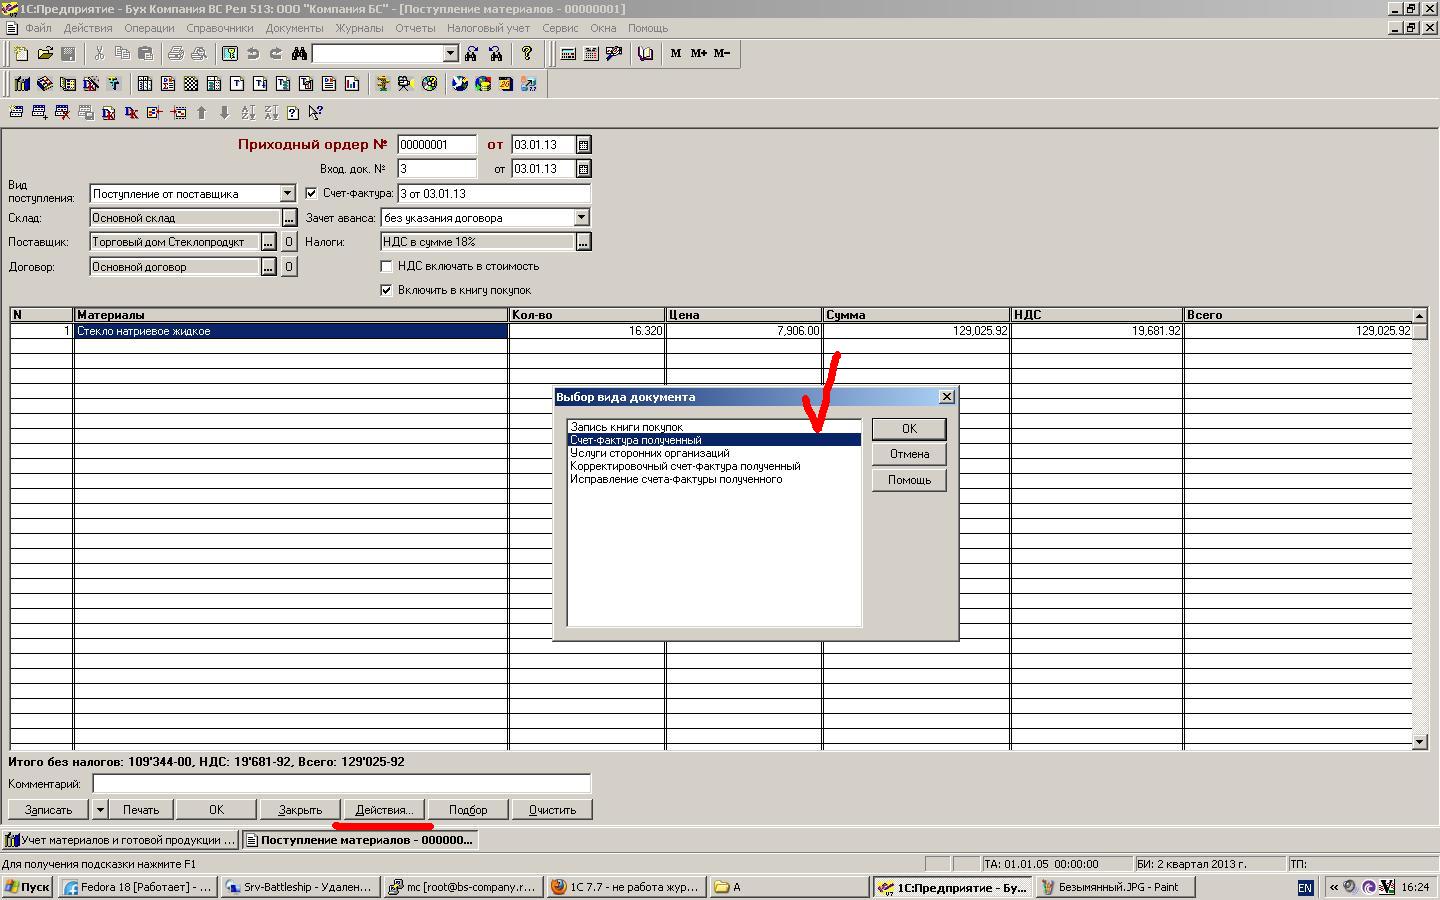Click the Действия... button
The image size is (1440, 900).
[384, 810]
